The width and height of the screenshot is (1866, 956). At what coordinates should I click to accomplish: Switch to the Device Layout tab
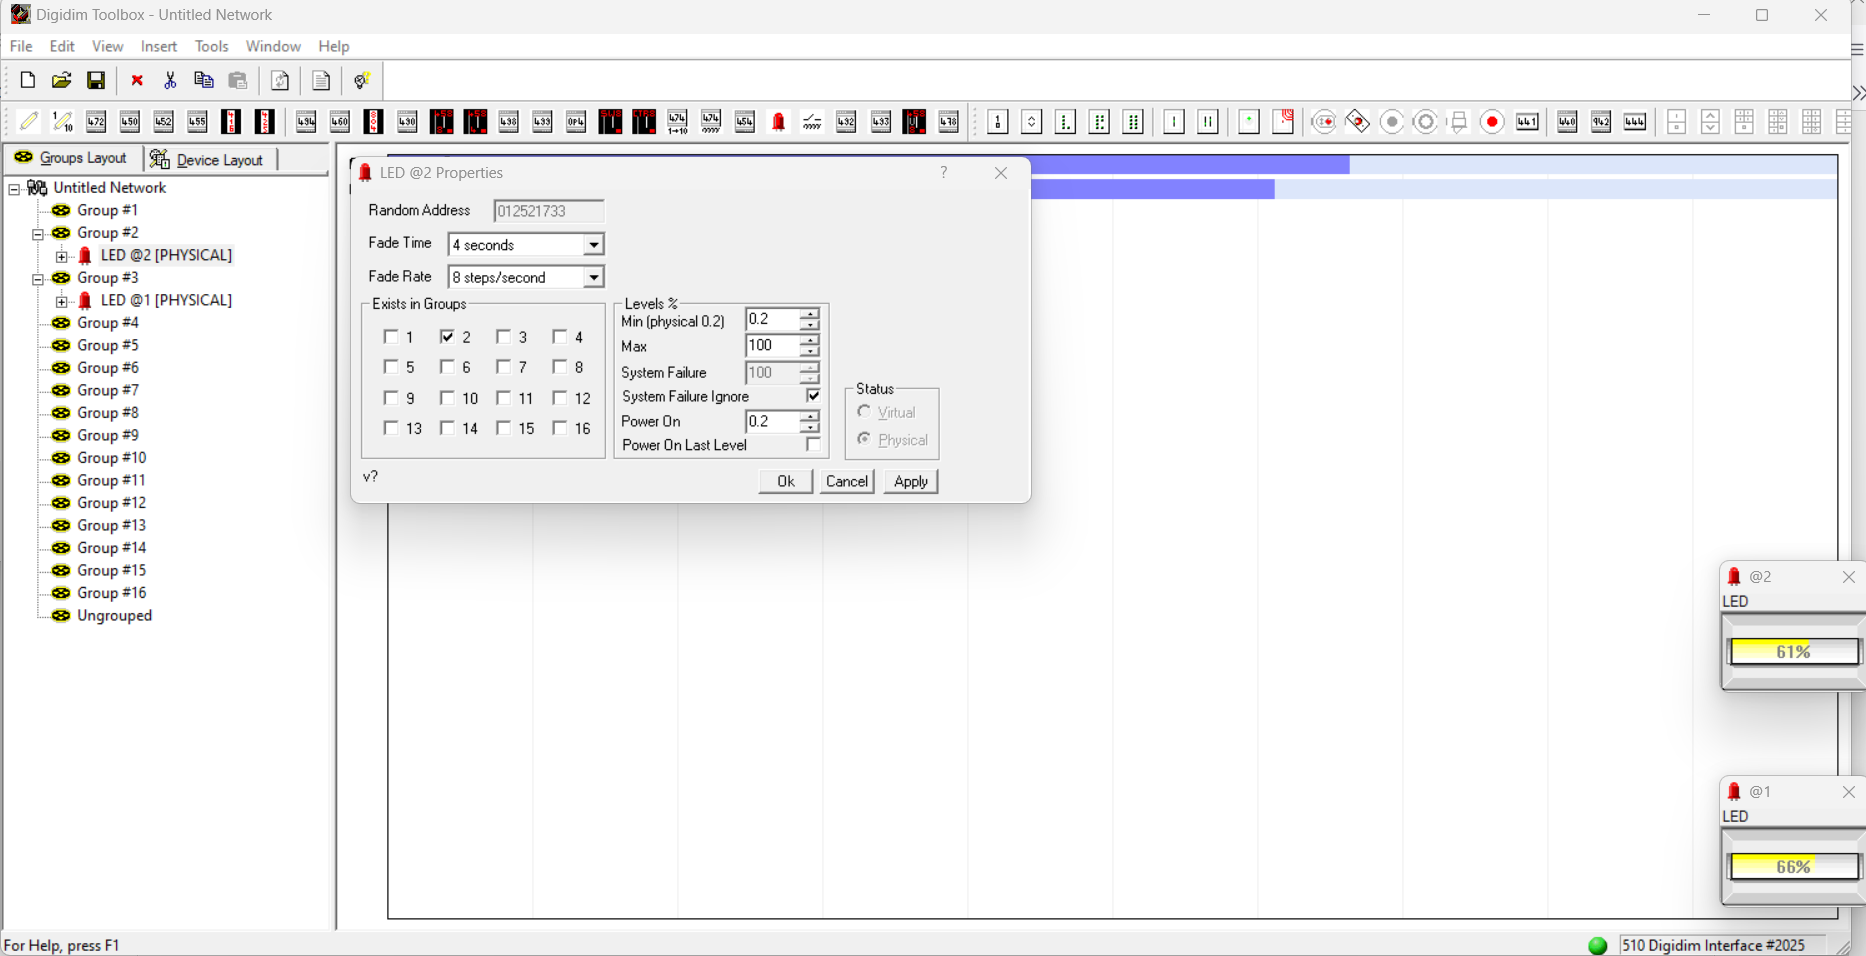click(x=208, y=159)
